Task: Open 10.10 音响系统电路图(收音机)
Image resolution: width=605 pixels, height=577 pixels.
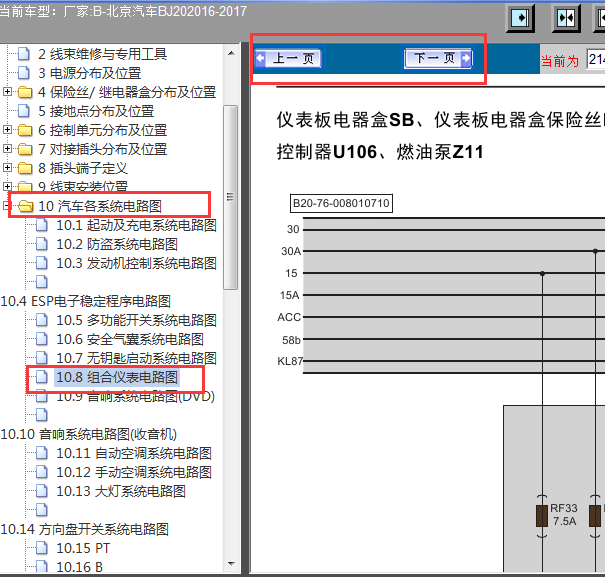Action: pos(89,434)
